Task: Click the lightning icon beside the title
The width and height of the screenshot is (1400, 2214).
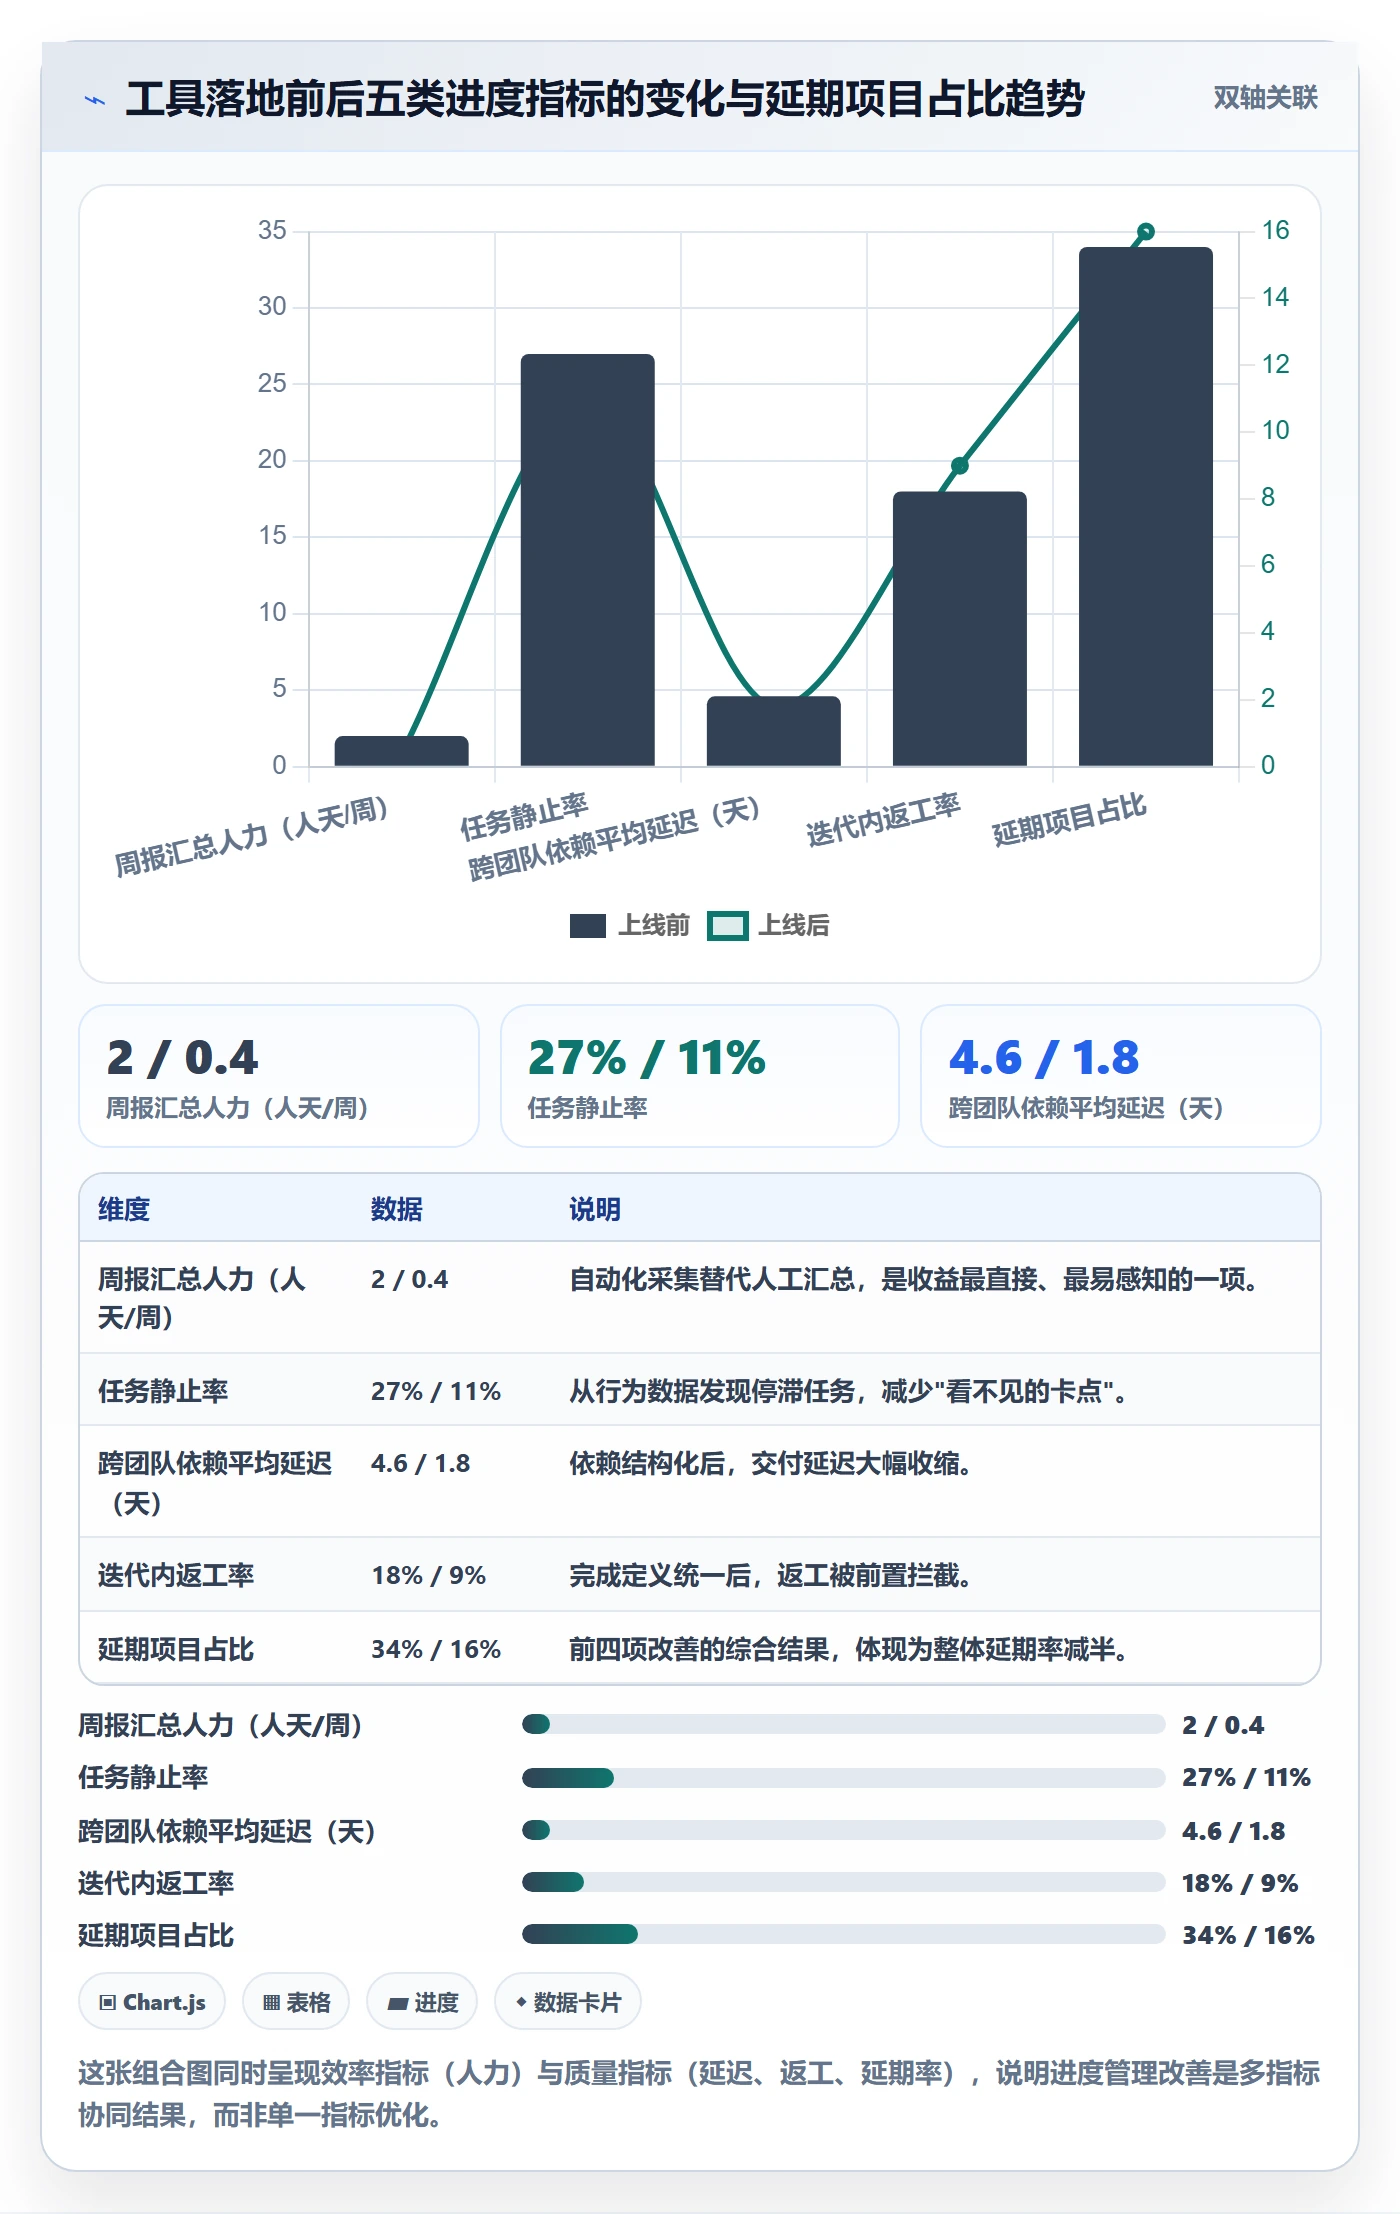Action: pyautogui.click(x=95, y=100)
